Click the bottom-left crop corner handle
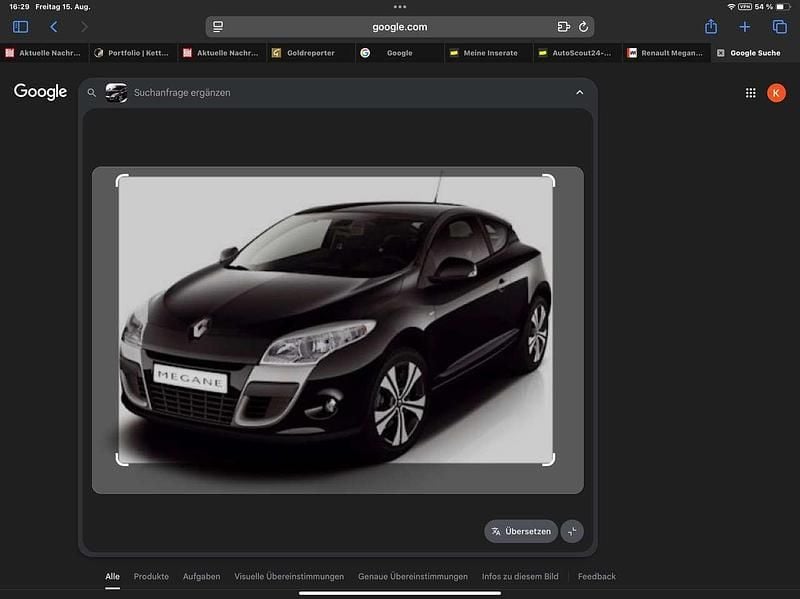This screenshot has width=800, height=599. 121,460
